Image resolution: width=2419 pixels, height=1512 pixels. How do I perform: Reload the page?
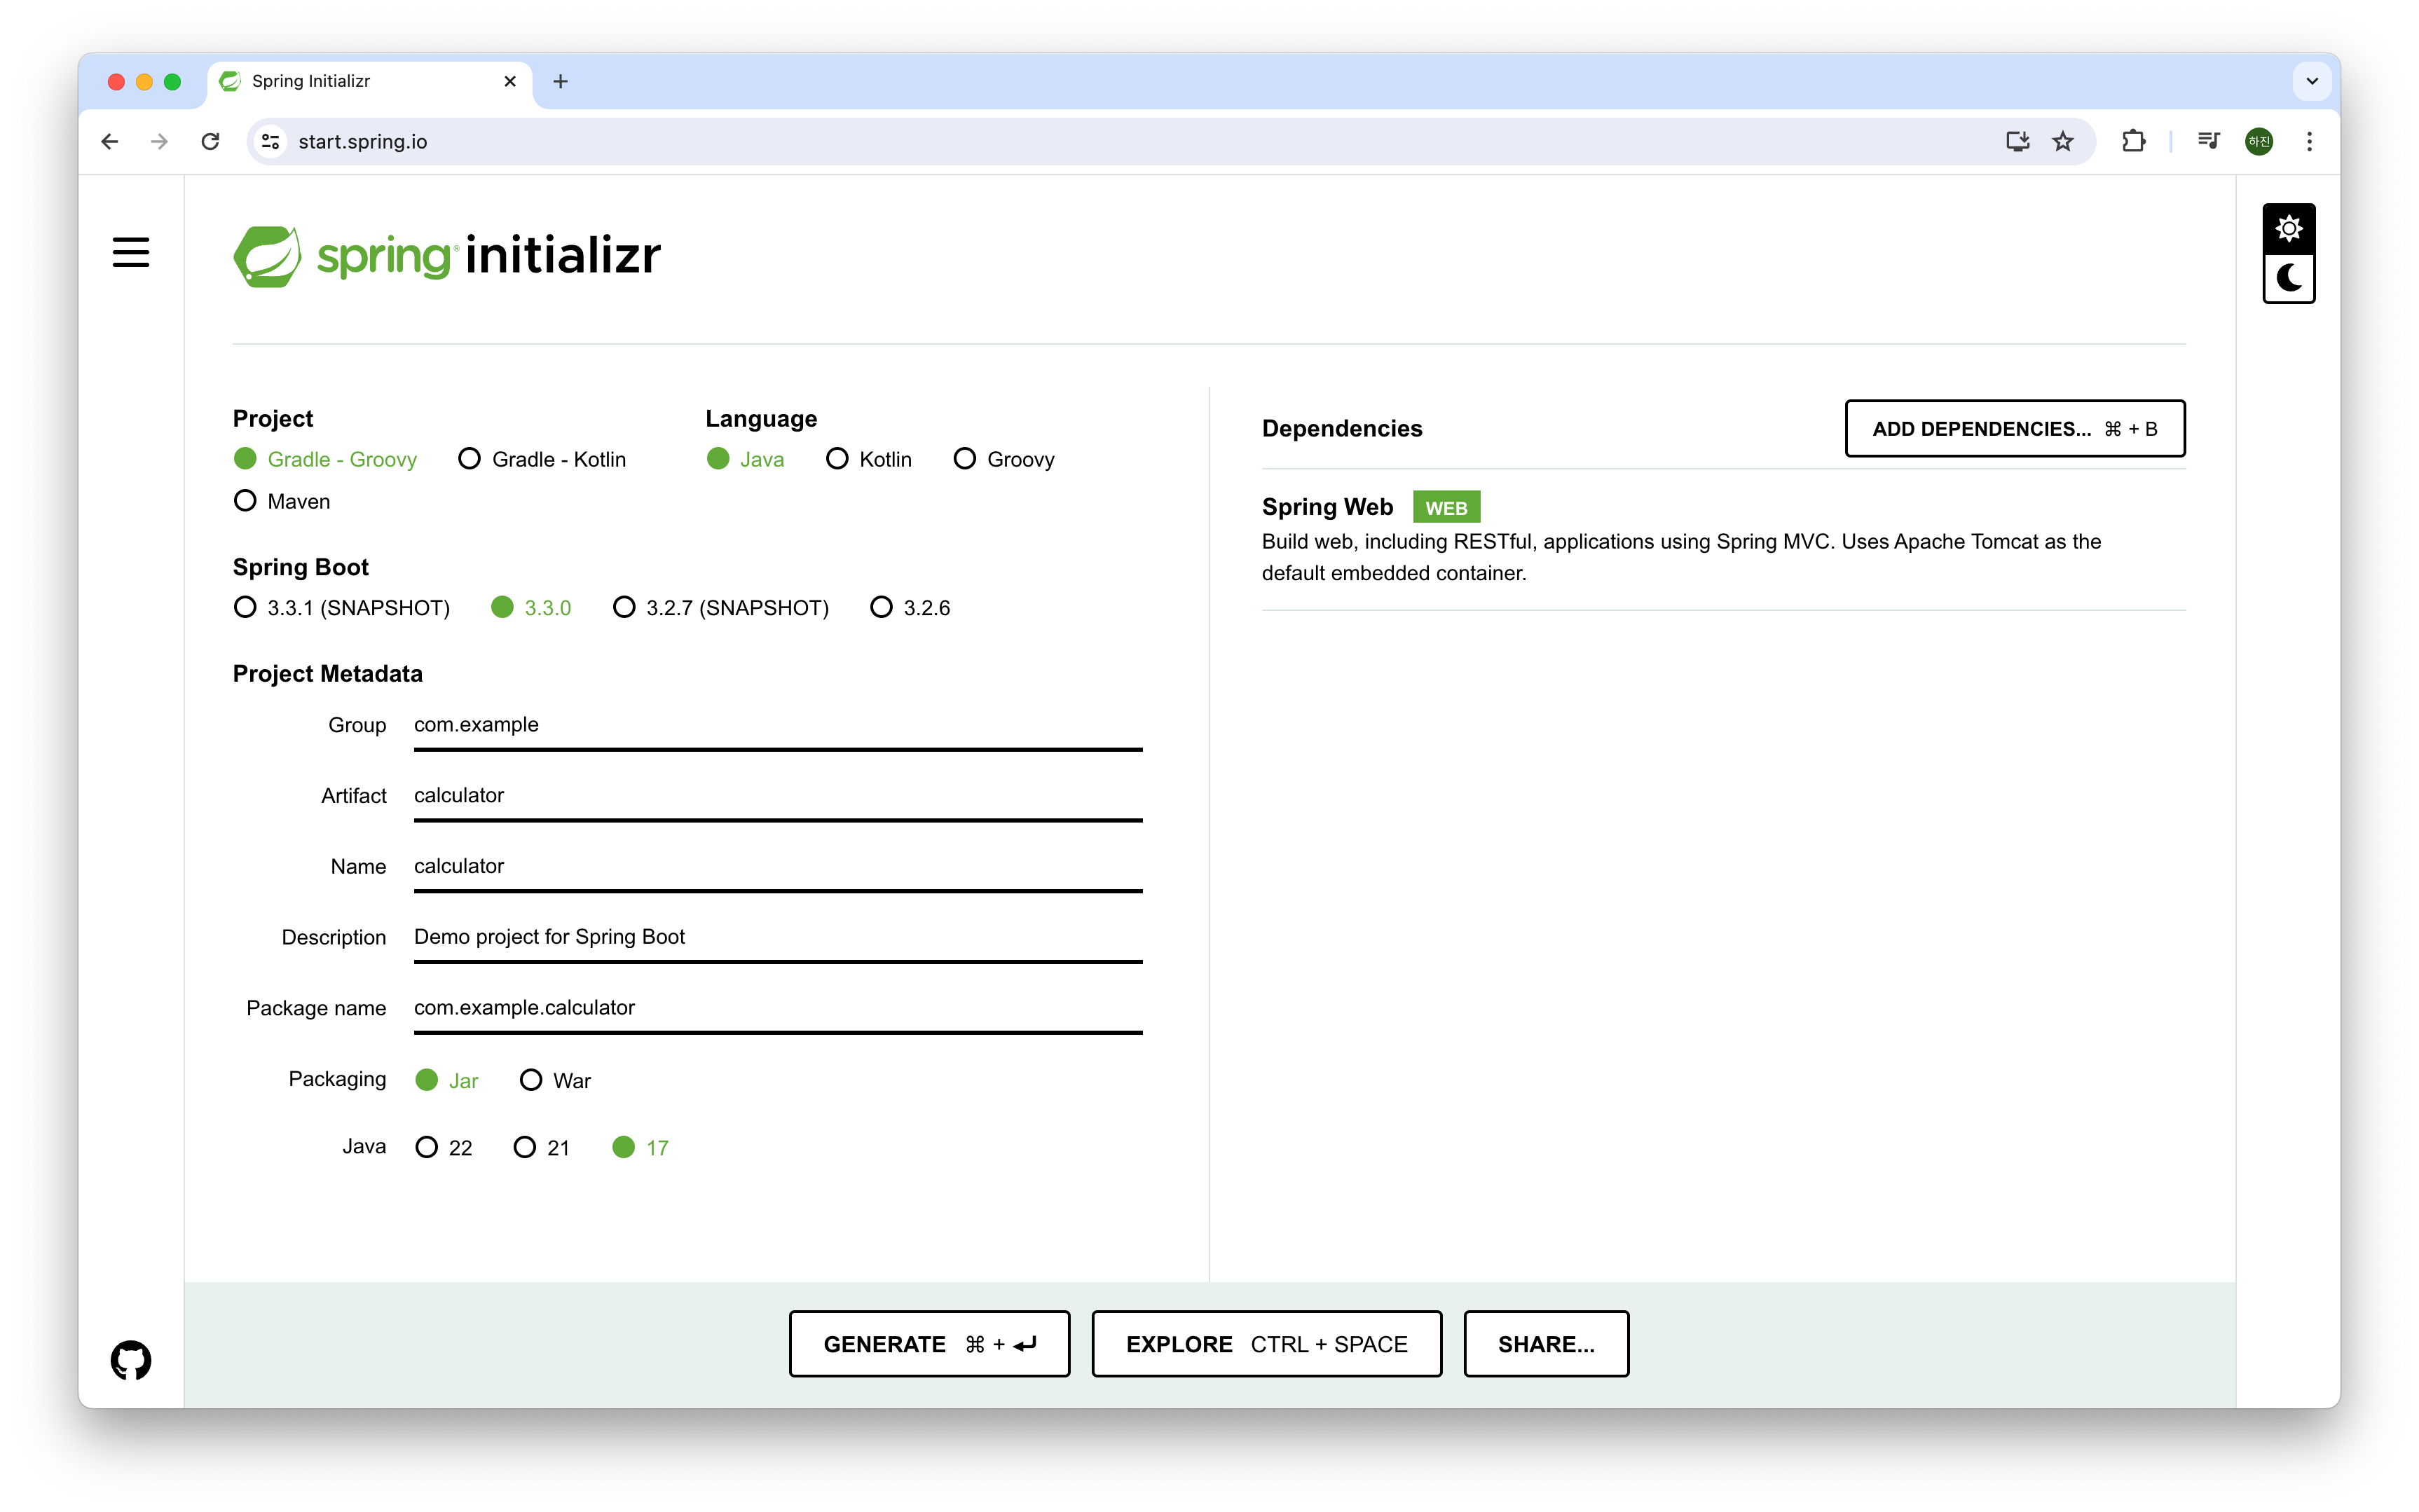(x=210, y=141)
